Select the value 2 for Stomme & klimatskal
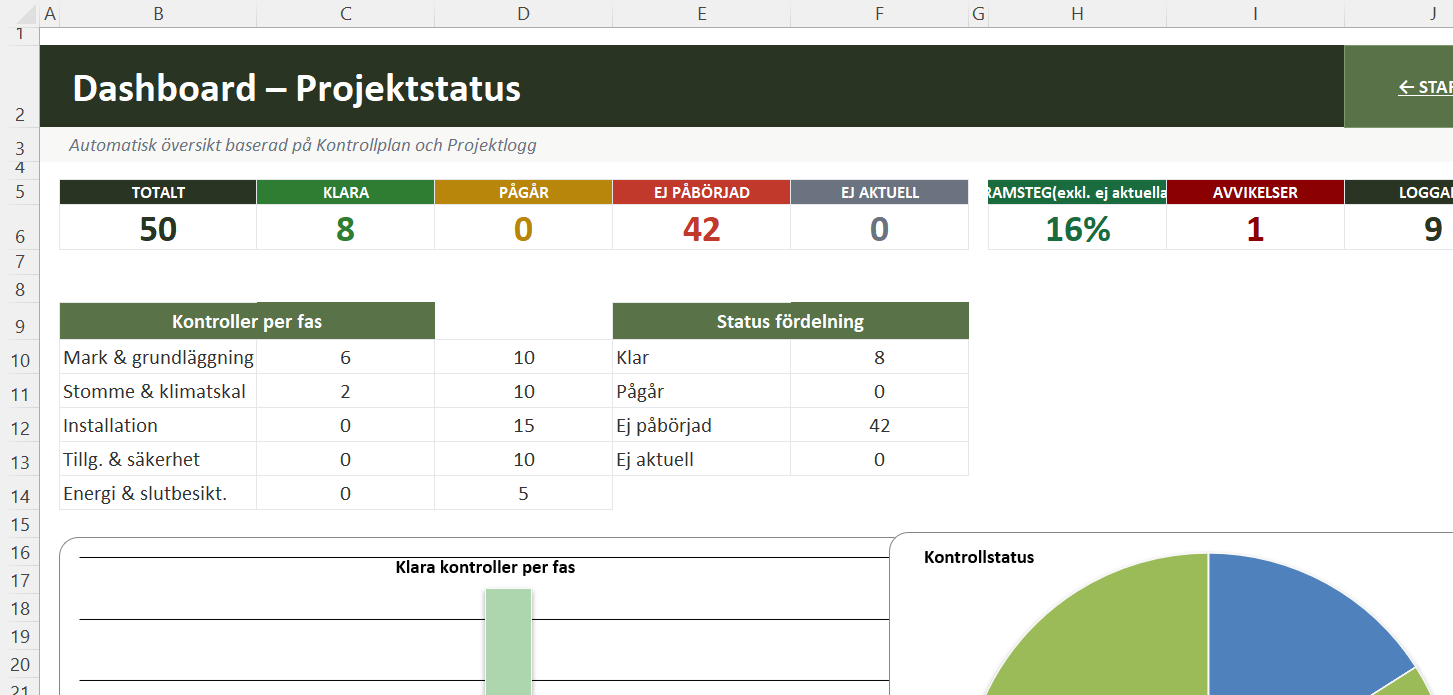This screenshot has width=1453, height=695. pyautogui.click(x=345, y=391)
